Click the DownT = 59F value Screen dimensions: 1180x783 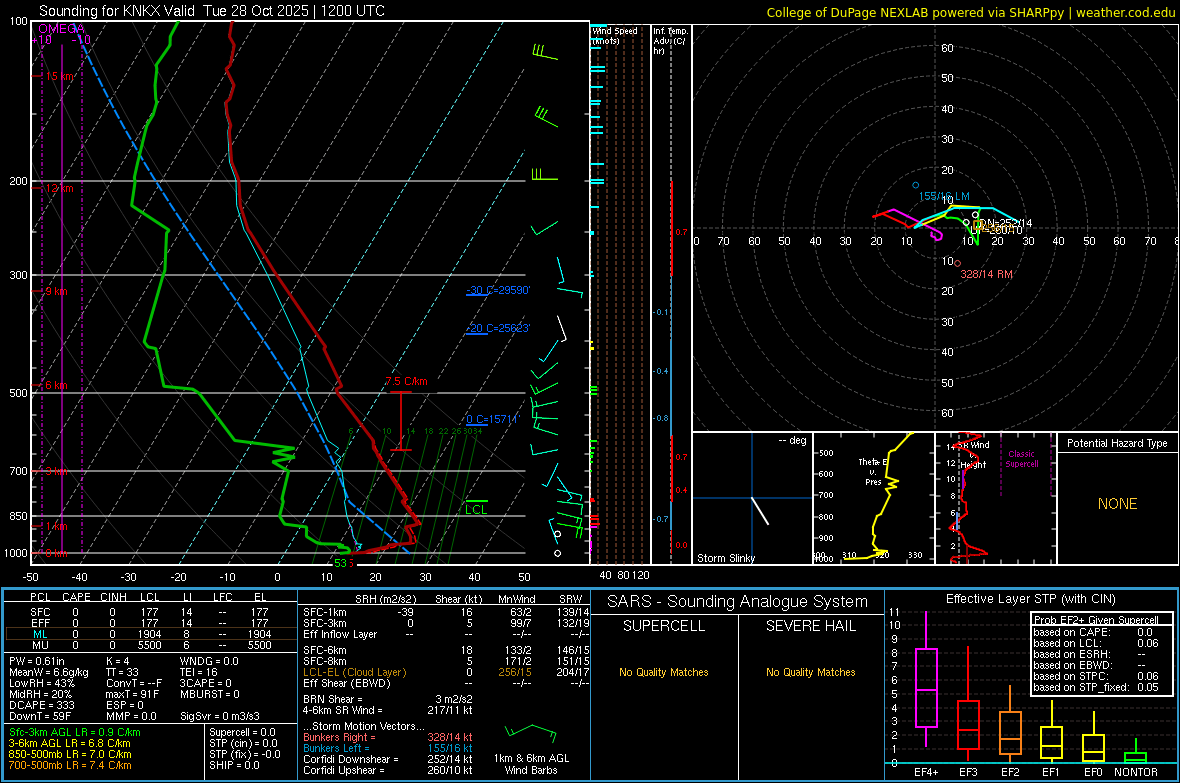coord(39,716)
